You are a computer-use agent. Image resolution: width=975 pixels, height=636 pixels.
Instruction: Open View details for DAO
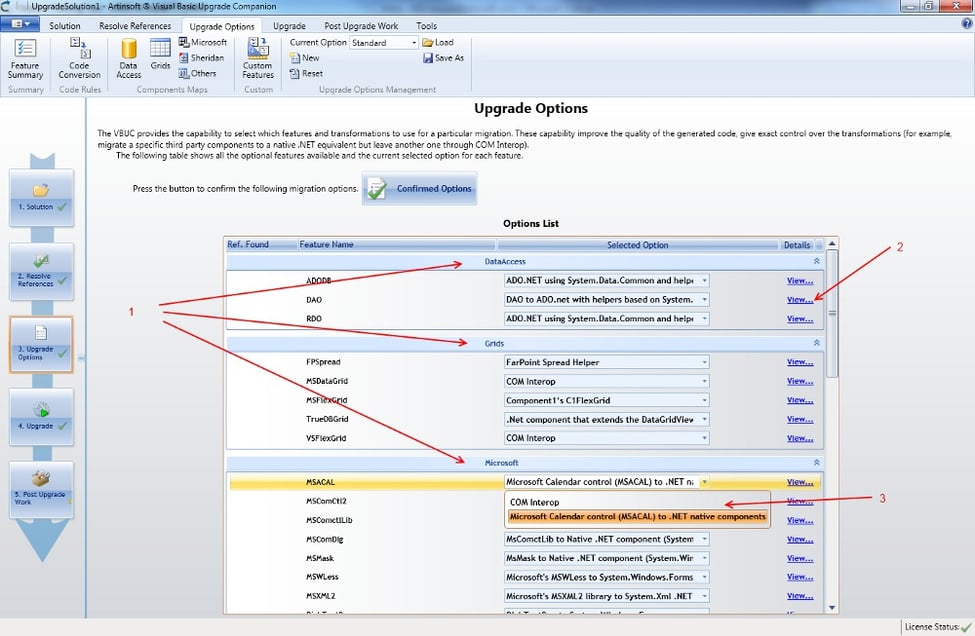pyautogui.click(x=800, y=300)
